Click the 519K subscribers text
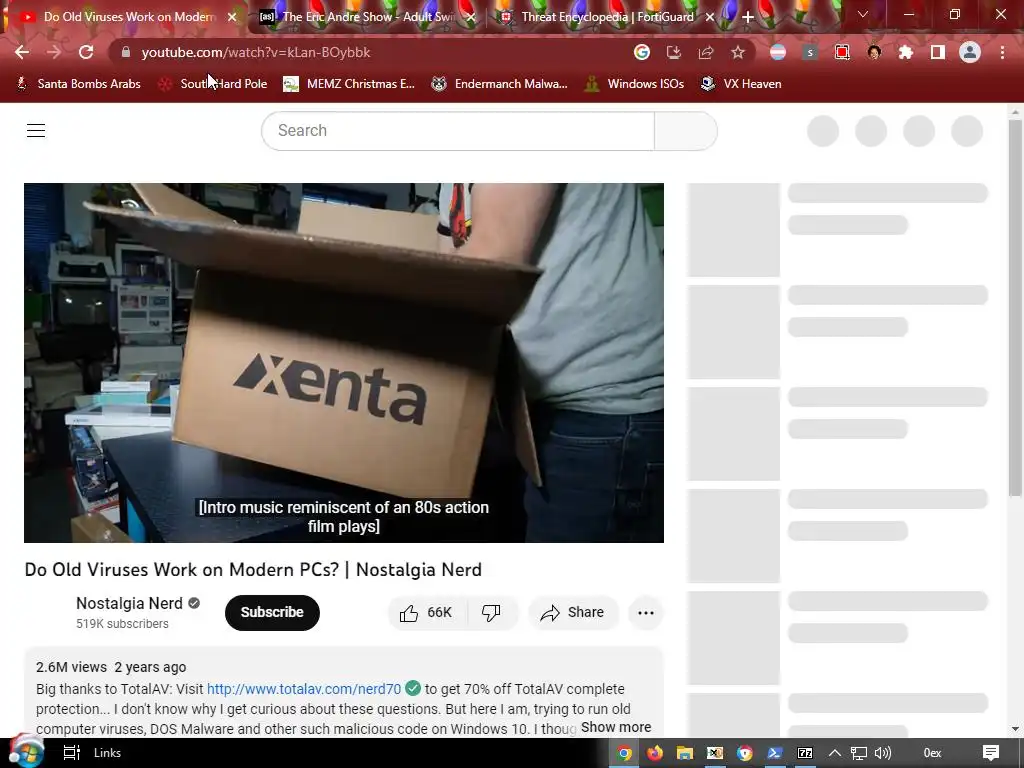The height and width of the screenshot is (768, 1024). (x=122, y=624)
